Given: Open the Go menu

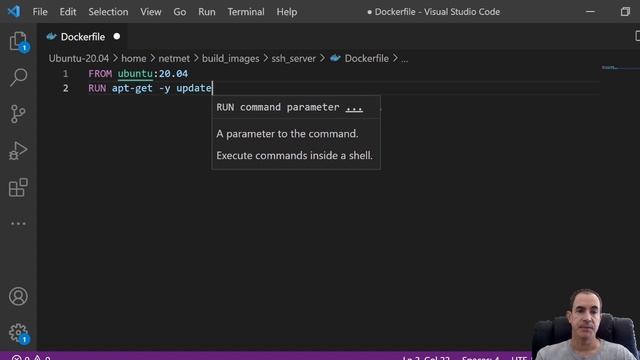Looking at the screenshot, I should click(180, 12).
